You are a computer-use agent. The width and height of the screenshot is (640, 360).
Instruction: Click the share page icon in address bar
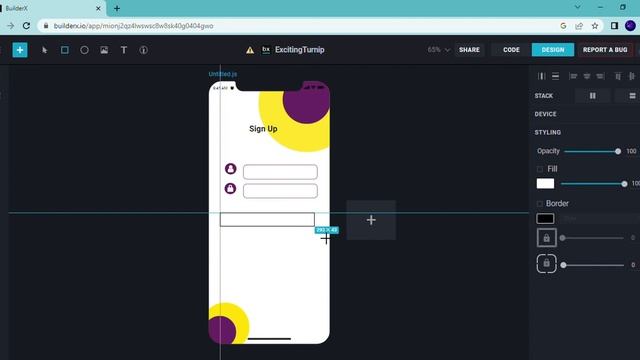click(579, 26)
